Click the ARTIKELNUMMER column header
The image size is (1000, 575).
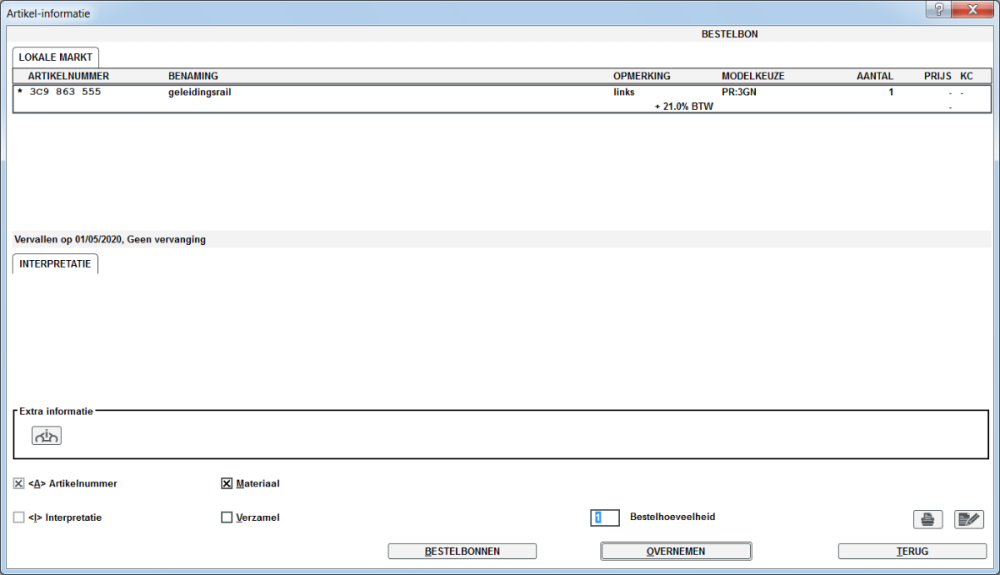click(x=68, y=76)
